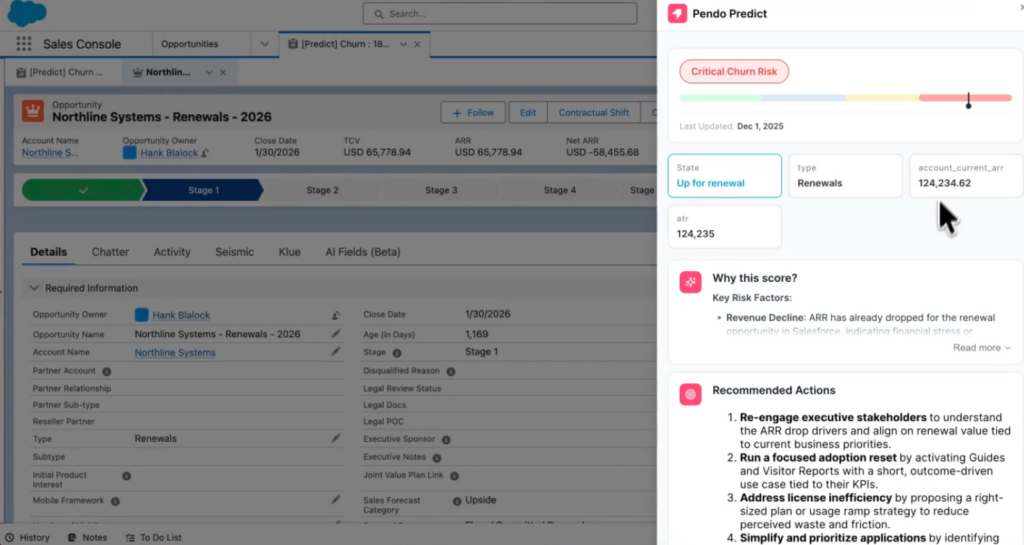The width and height of the screenshot is (1024, 545).
Task: Click info icon next to Joint Value Plan Link
Action: [455, 476]
